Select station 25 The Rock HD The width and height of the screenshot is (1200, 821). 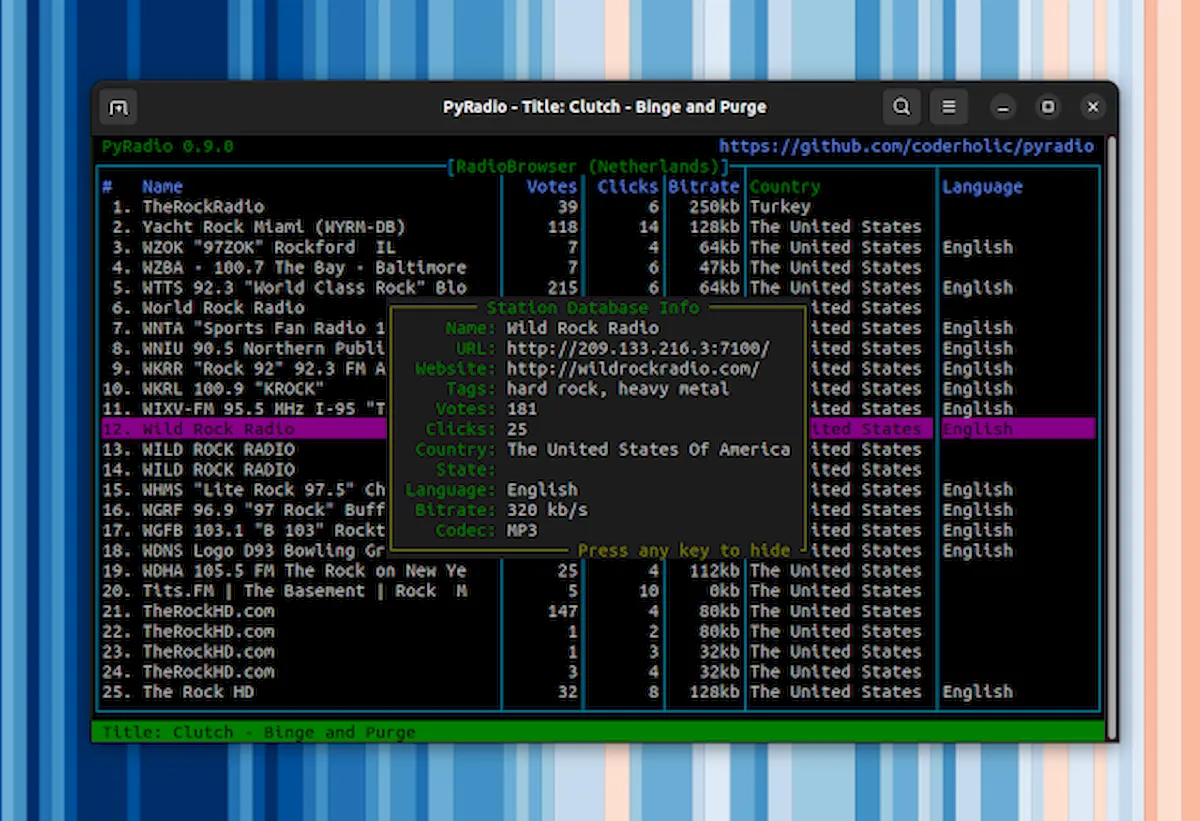pyautogui.click(x=598, y=692)
